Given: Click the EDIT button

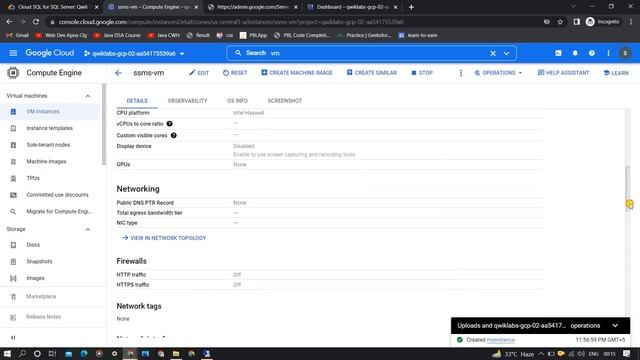Looking at the screenshot, I should 199,73.
